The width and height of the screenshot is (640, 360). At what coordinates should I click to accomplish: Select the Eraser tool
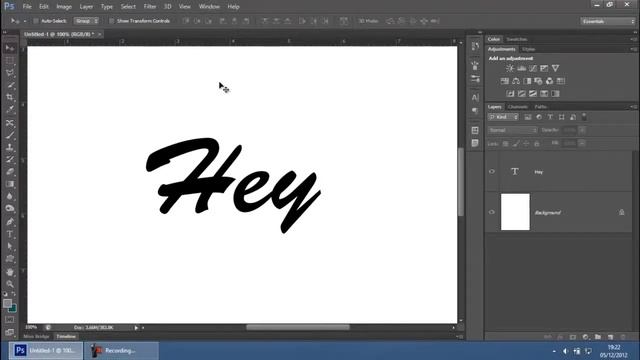point(10,172)
